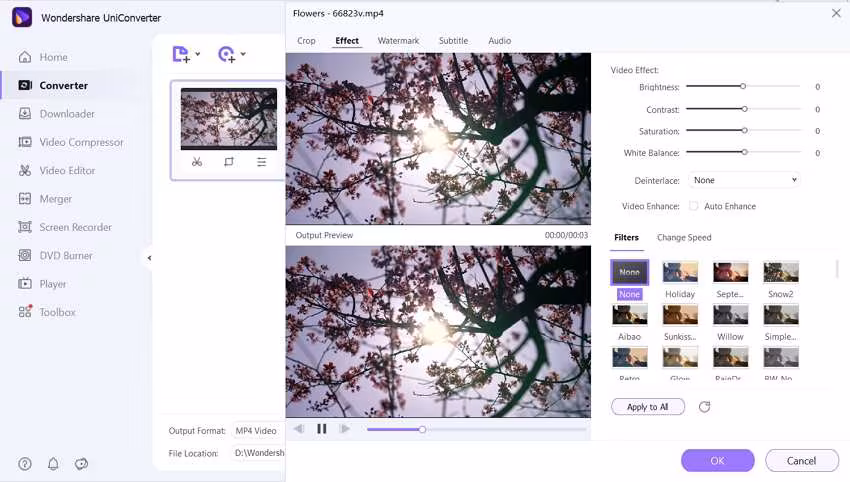
Task: Close the video edit dialog
Action: click(836, 13)
